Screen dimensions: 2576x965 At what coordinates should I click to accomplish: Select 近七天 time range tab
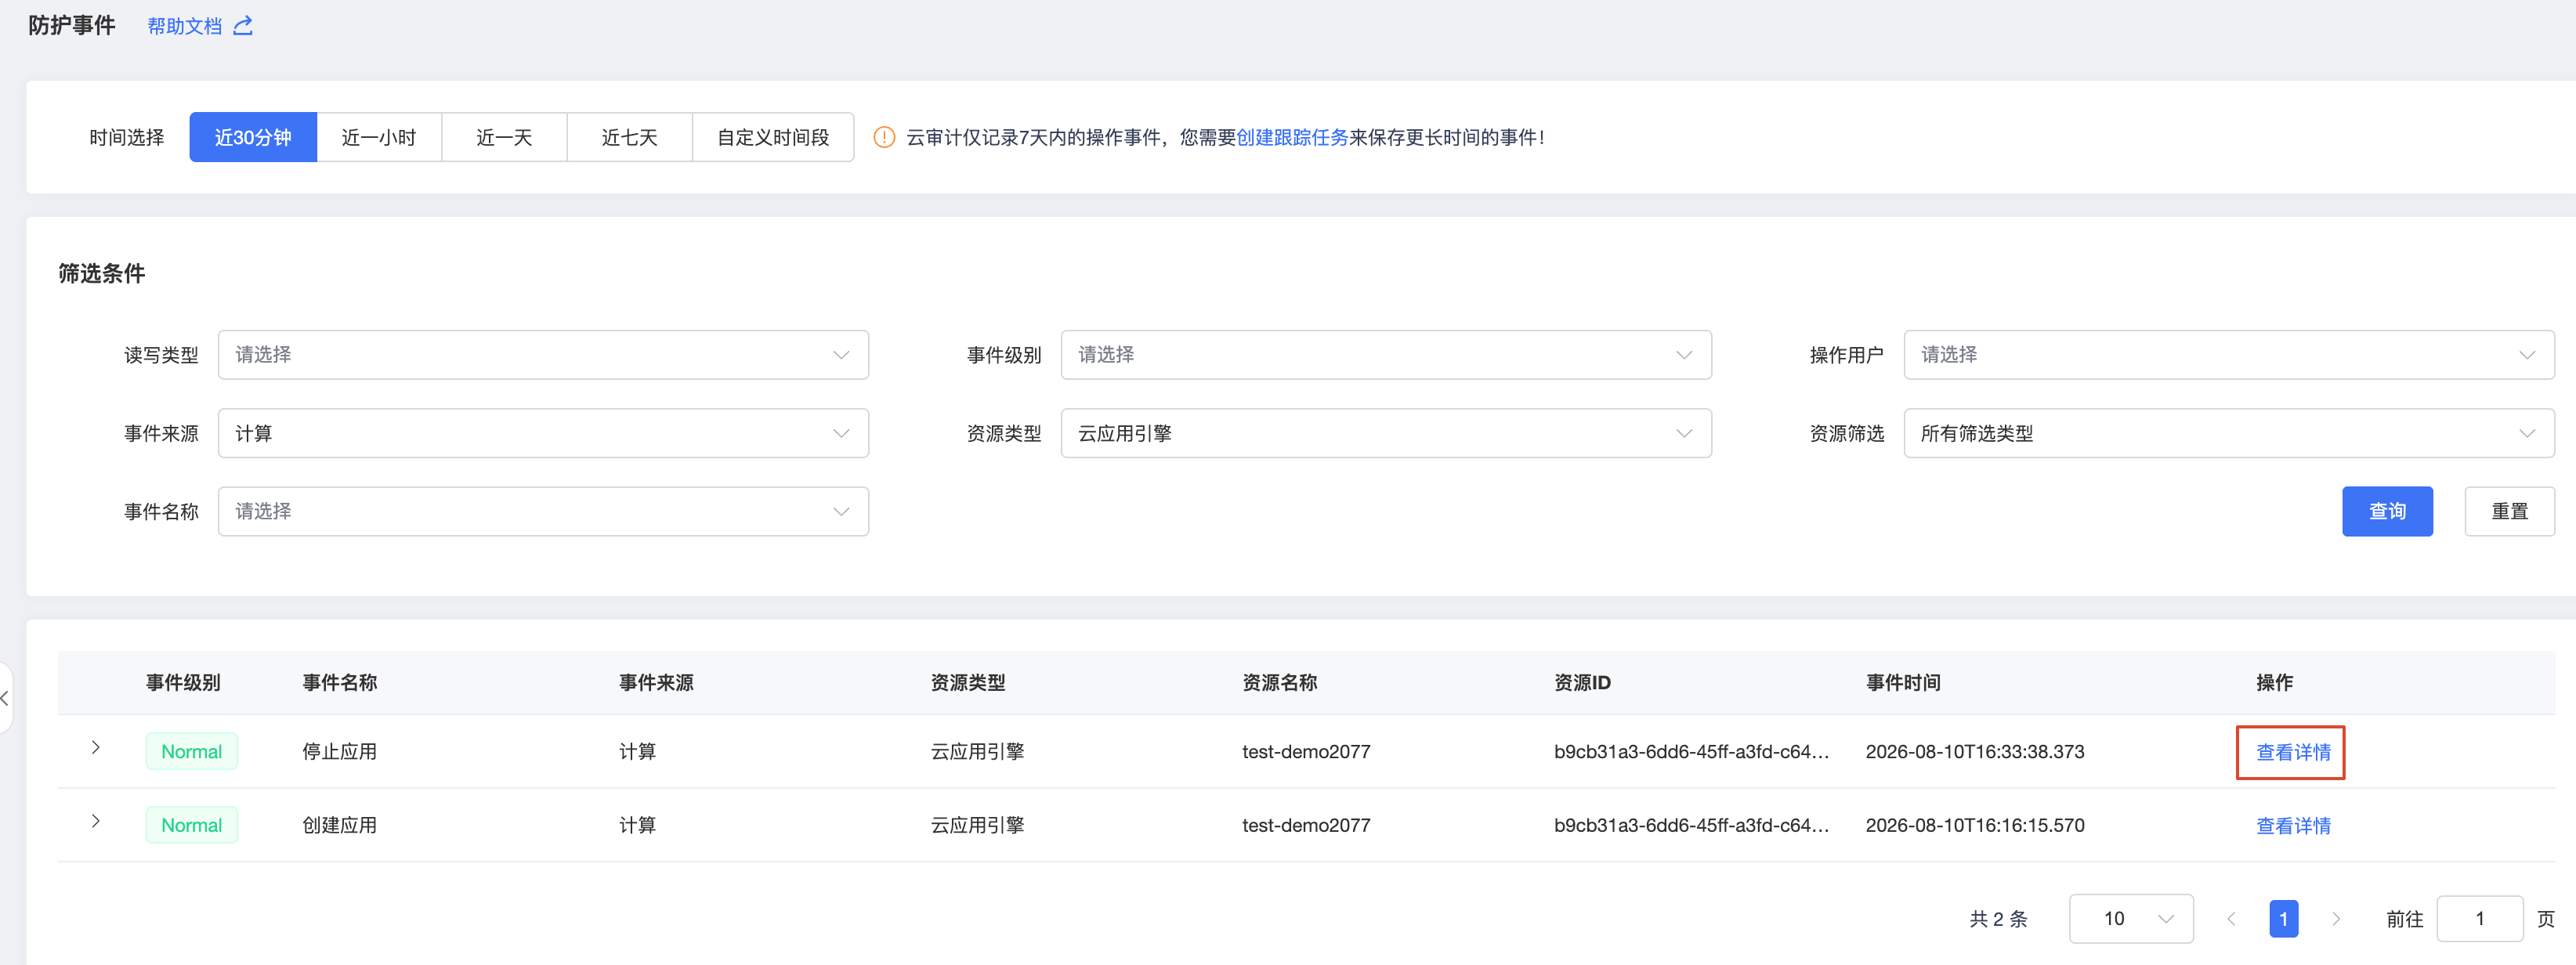[x=629, y=137]
